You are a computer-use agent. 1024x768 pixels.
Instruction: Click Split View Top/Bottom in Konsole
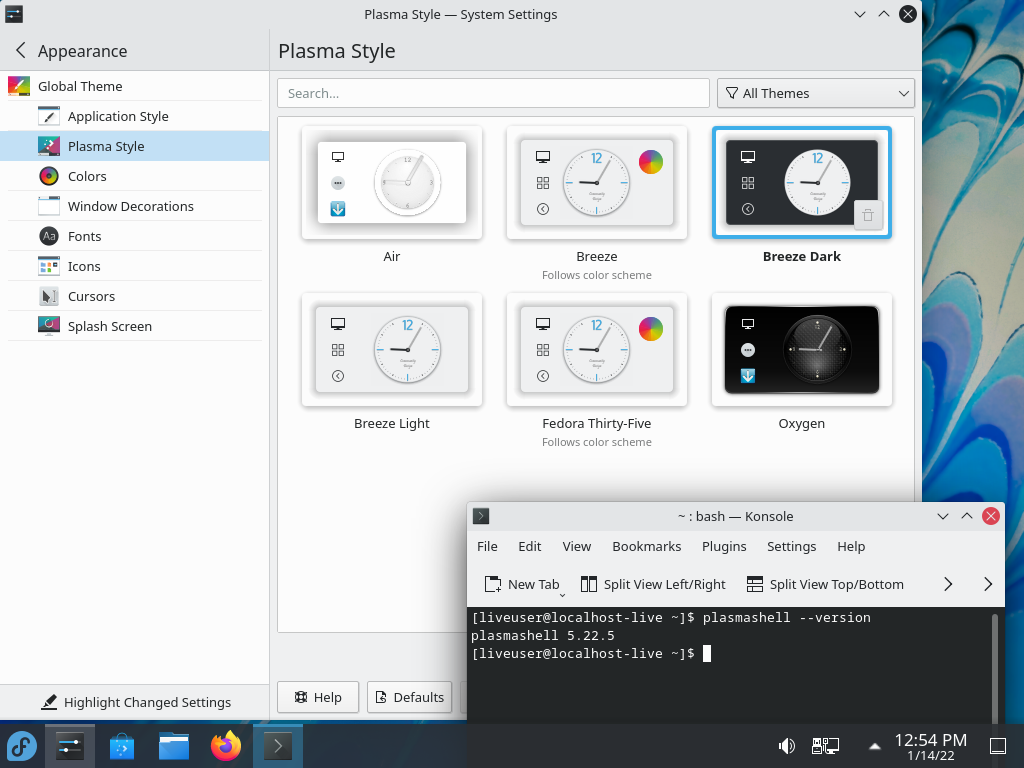(825, 584)
